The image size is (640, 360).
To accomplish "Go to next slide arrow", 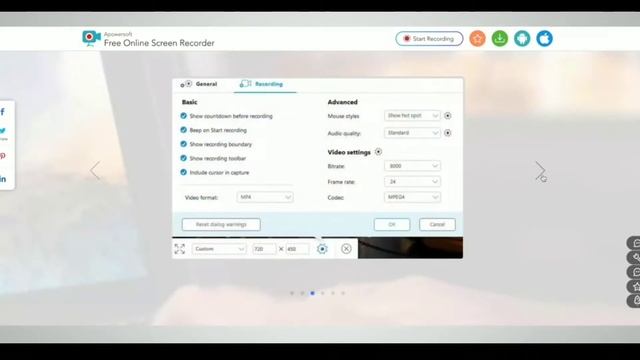I will click(x=540, y=170).
